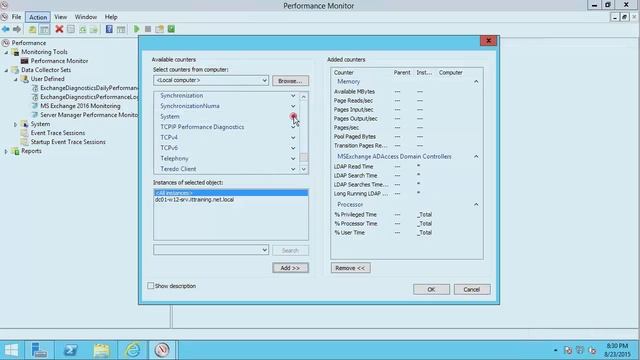Click the Browse... button
The image size is (640, 360).
pos(290,81)
